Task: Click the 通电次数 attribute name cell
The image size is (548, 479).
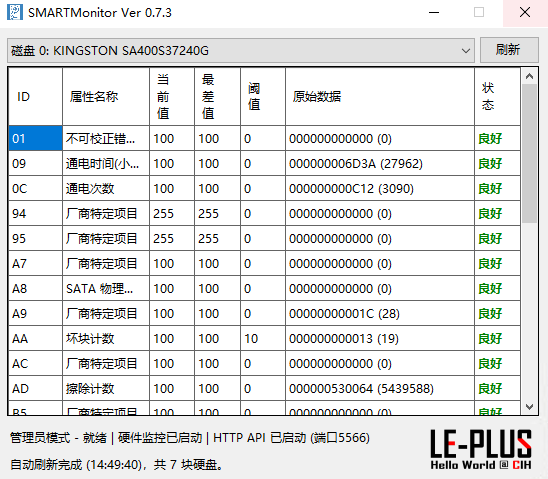Action: 106,188
